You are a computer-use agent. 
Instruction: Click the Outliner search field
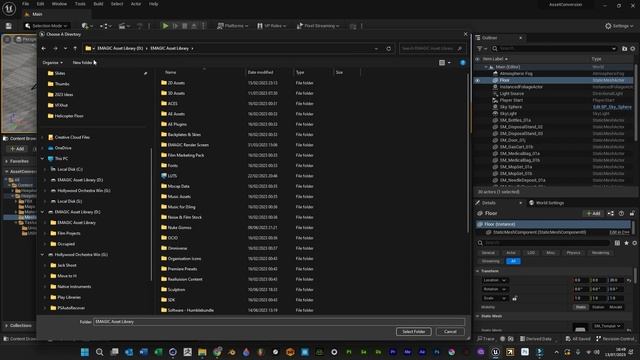(555, 49)
